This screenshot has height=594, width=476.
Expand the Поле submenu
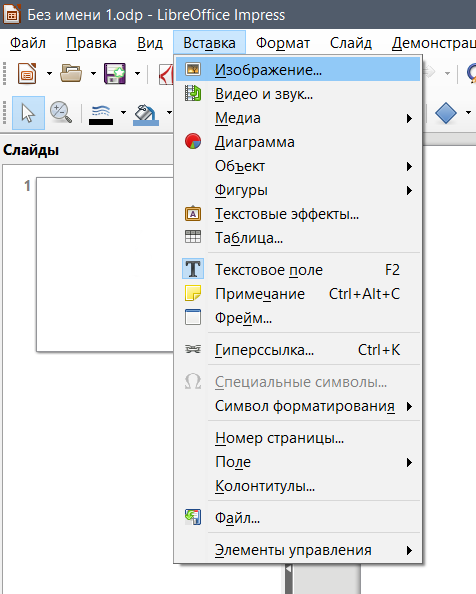tap(298, 462)
